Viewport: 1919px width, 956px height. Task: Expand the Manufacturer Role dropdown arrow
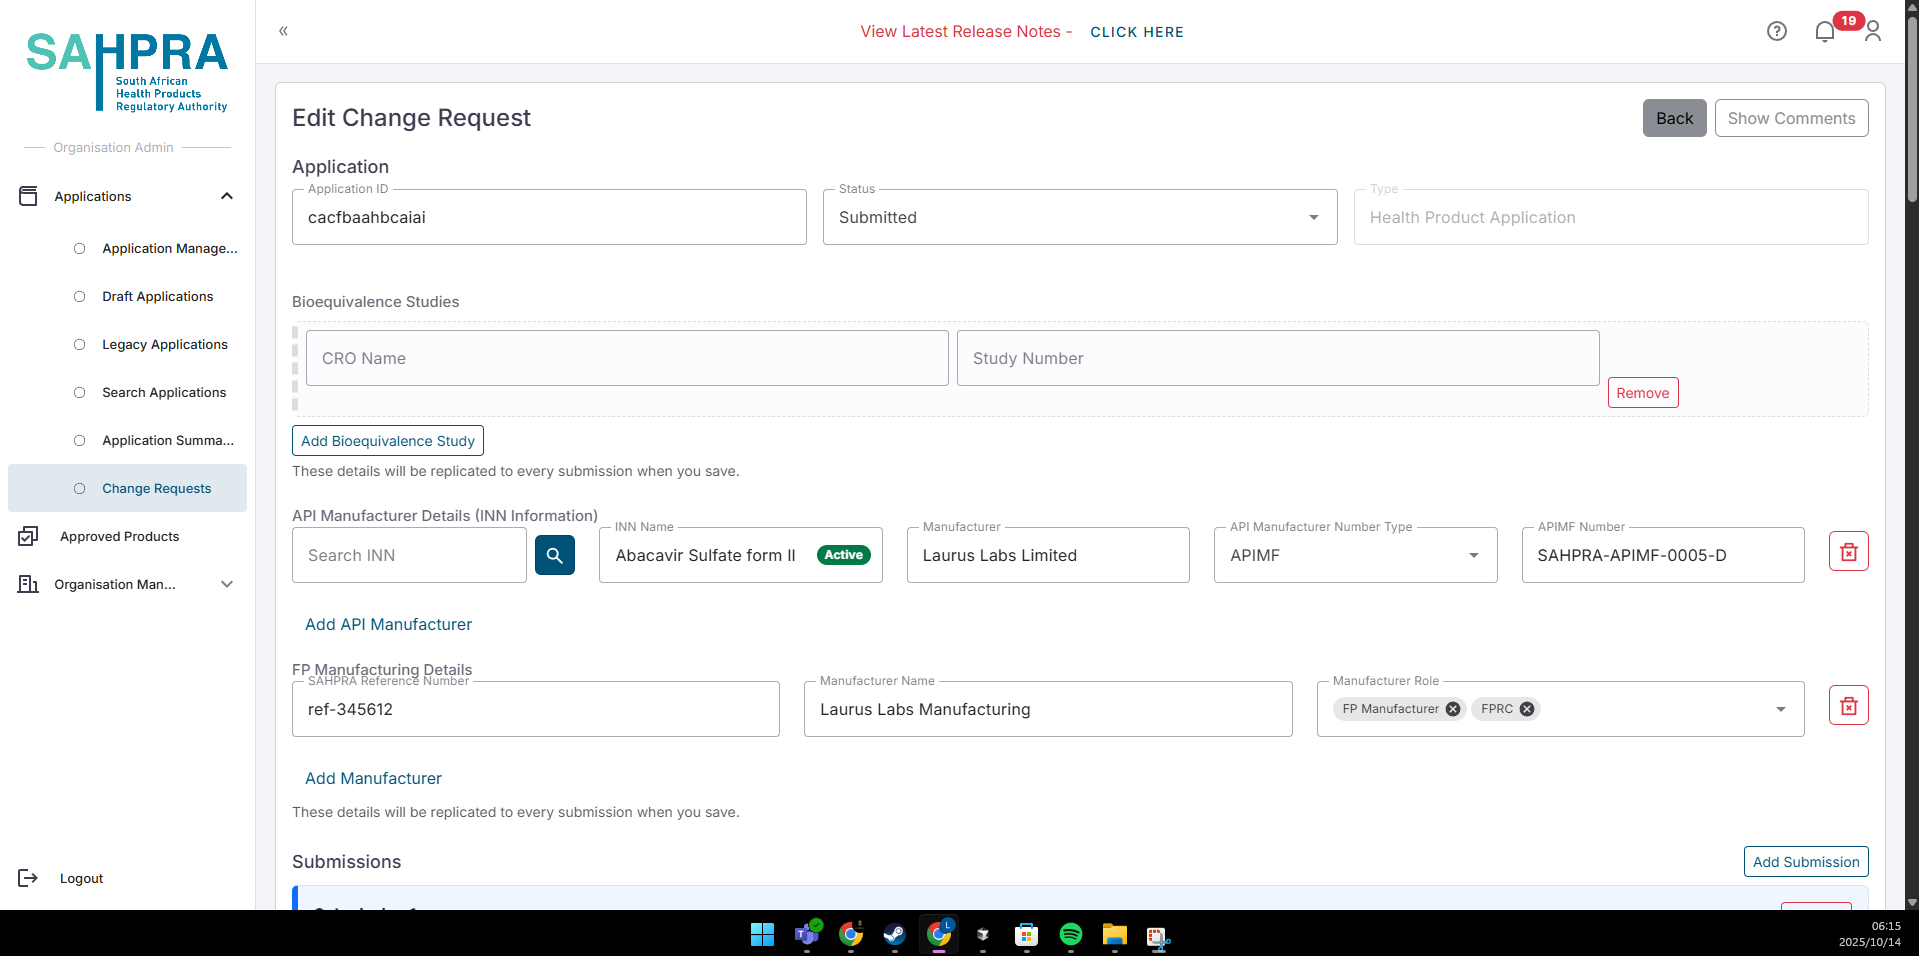coord(1780,709)
